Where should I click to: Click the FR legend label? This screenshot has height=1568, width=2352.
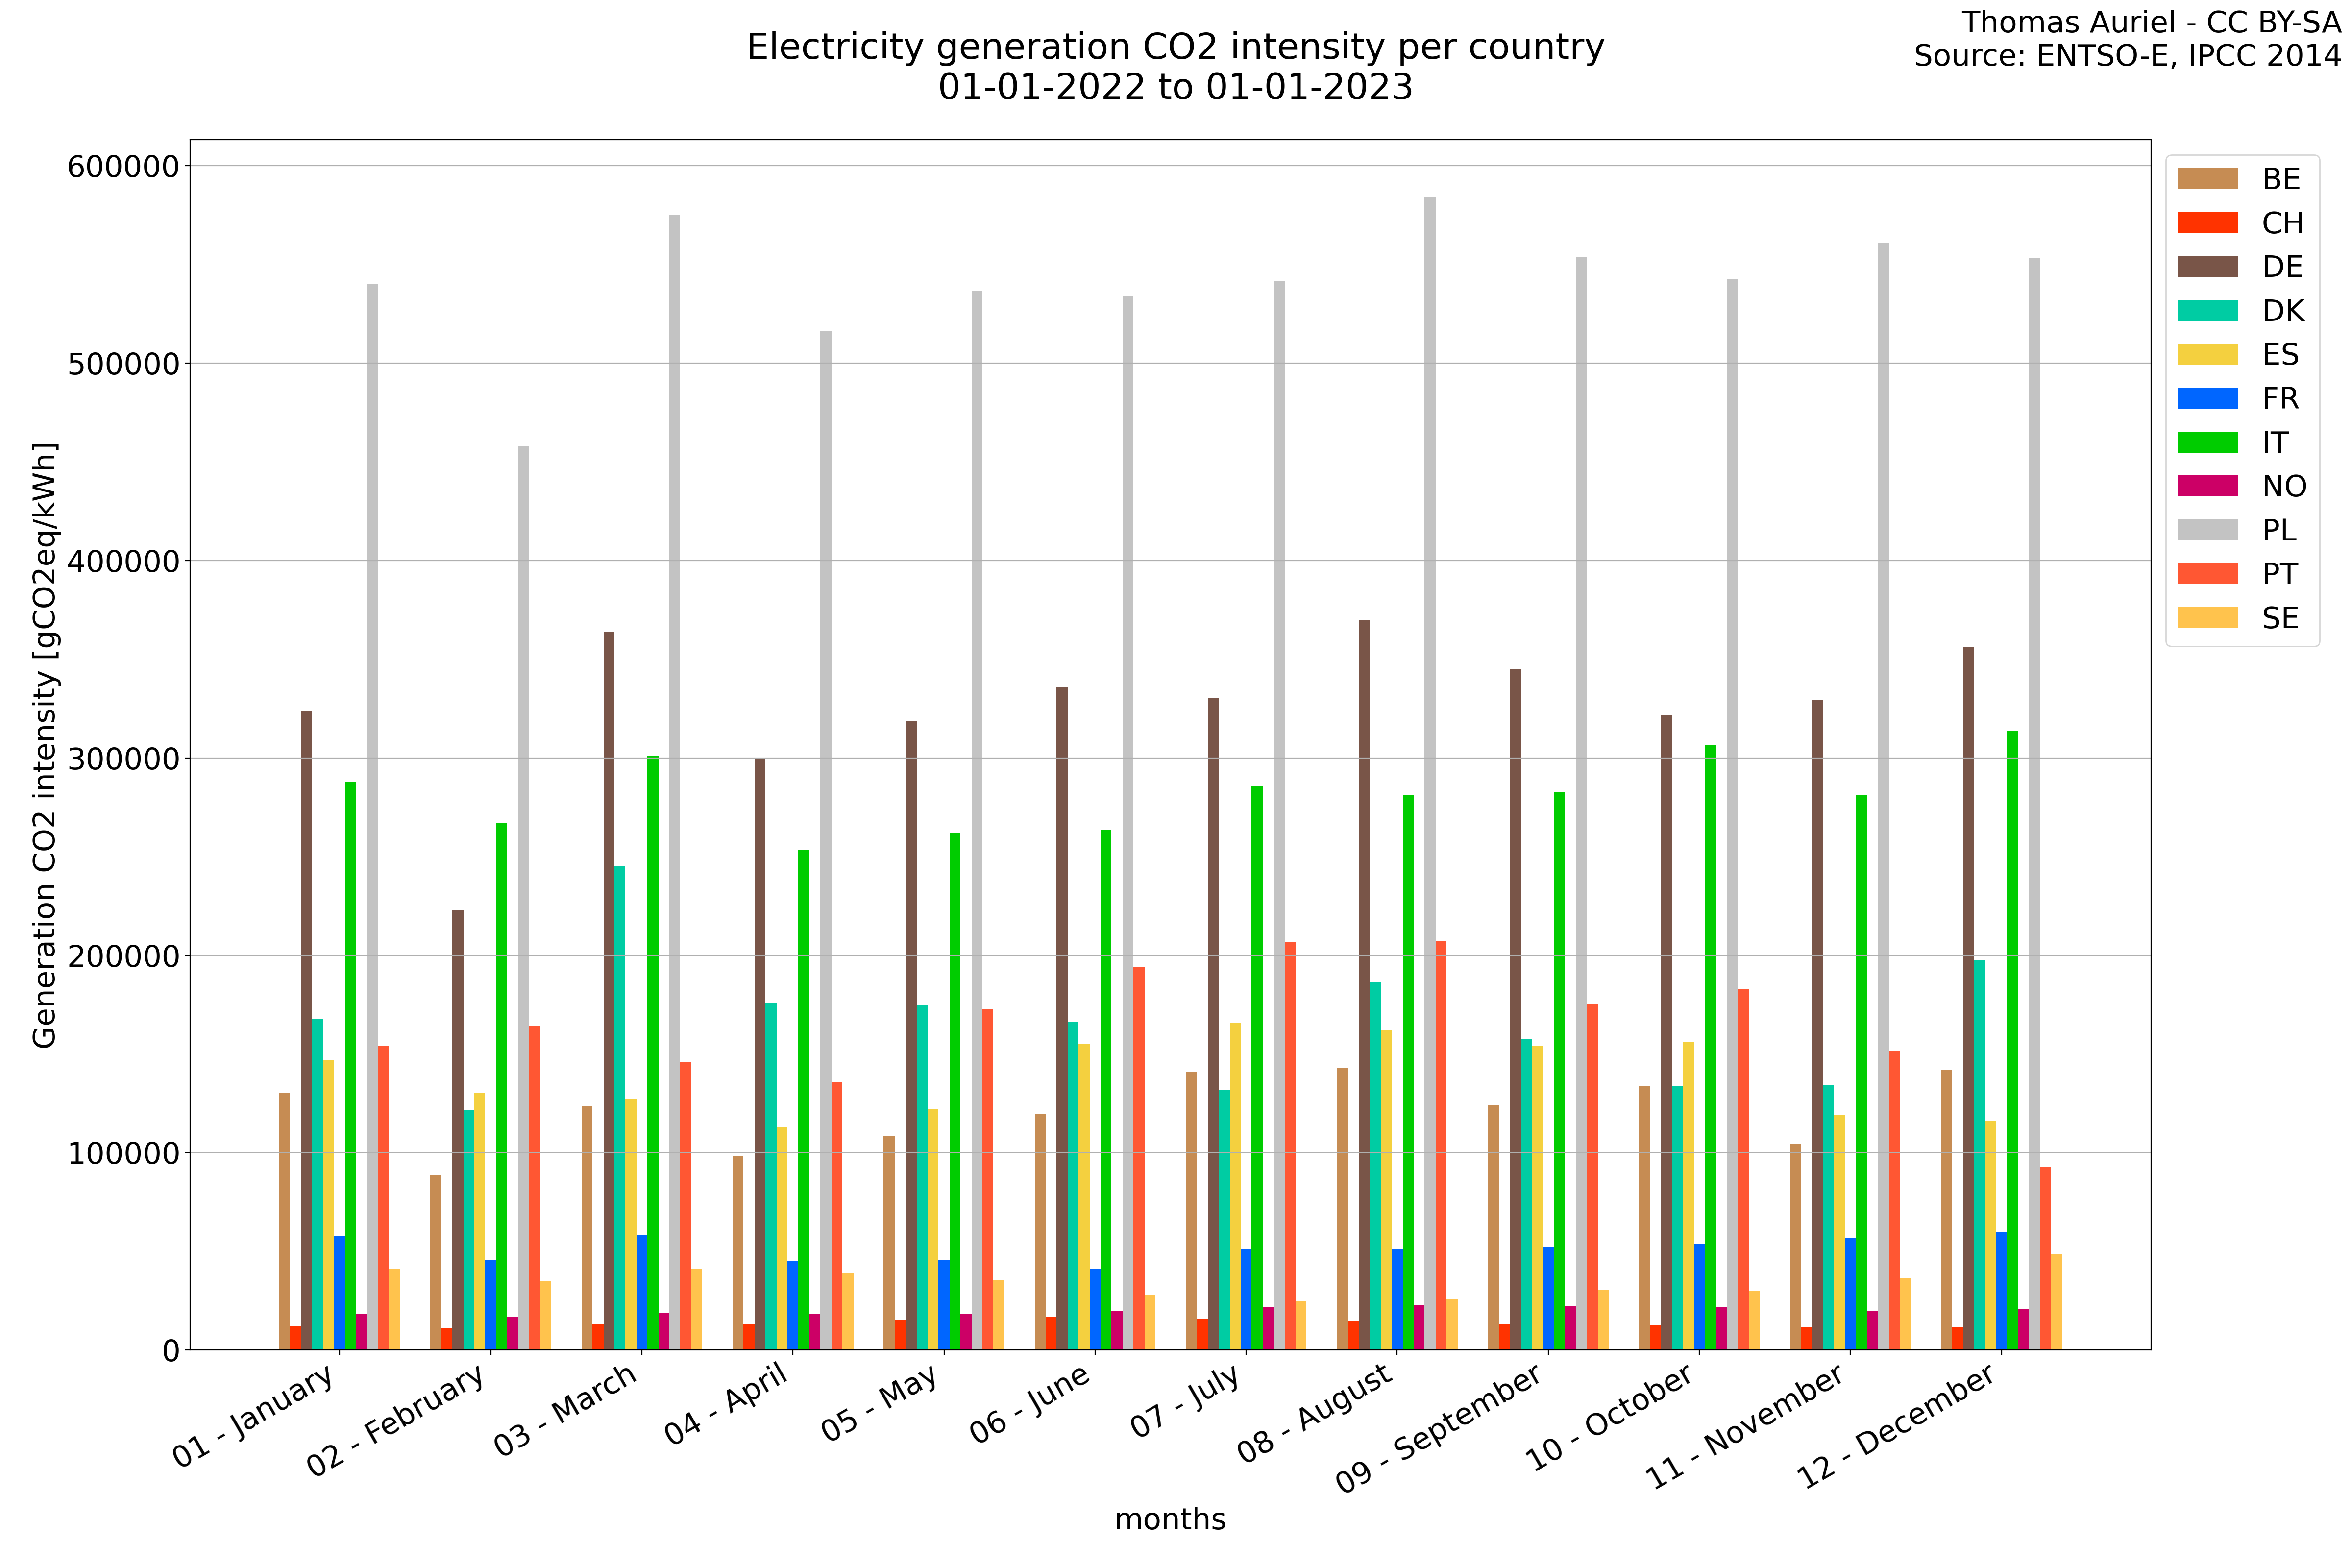point(2281,398)
